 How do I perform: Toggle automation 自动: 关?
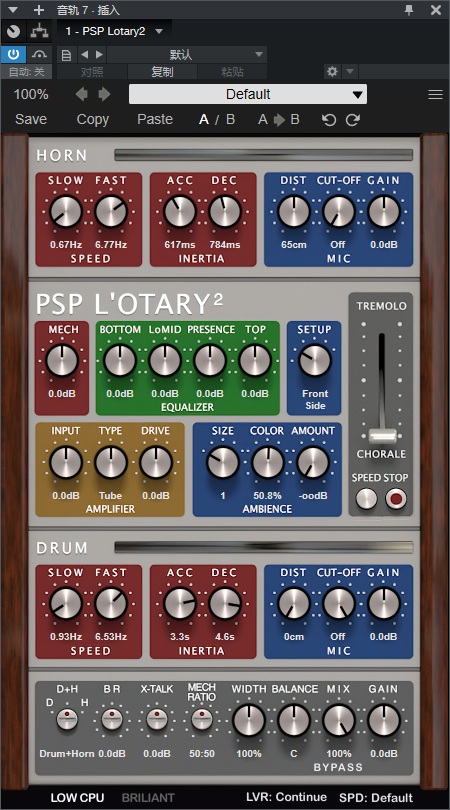26,72
